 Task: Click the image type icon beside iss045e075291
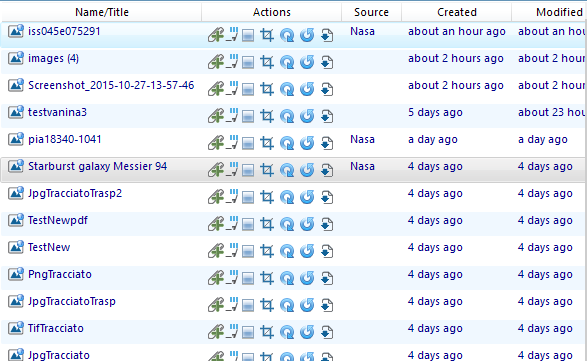pyautogui.click(x=16, y=31)
